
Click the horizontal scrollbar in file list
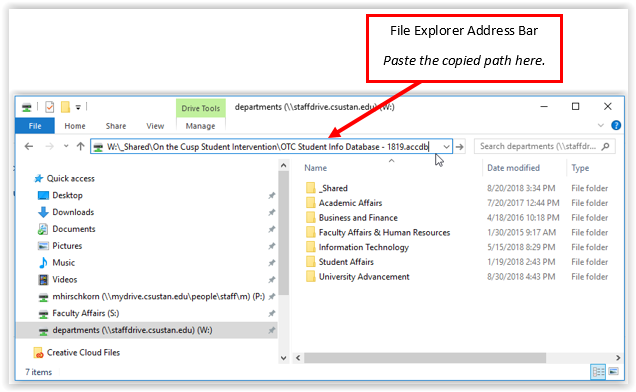(425, 358)
